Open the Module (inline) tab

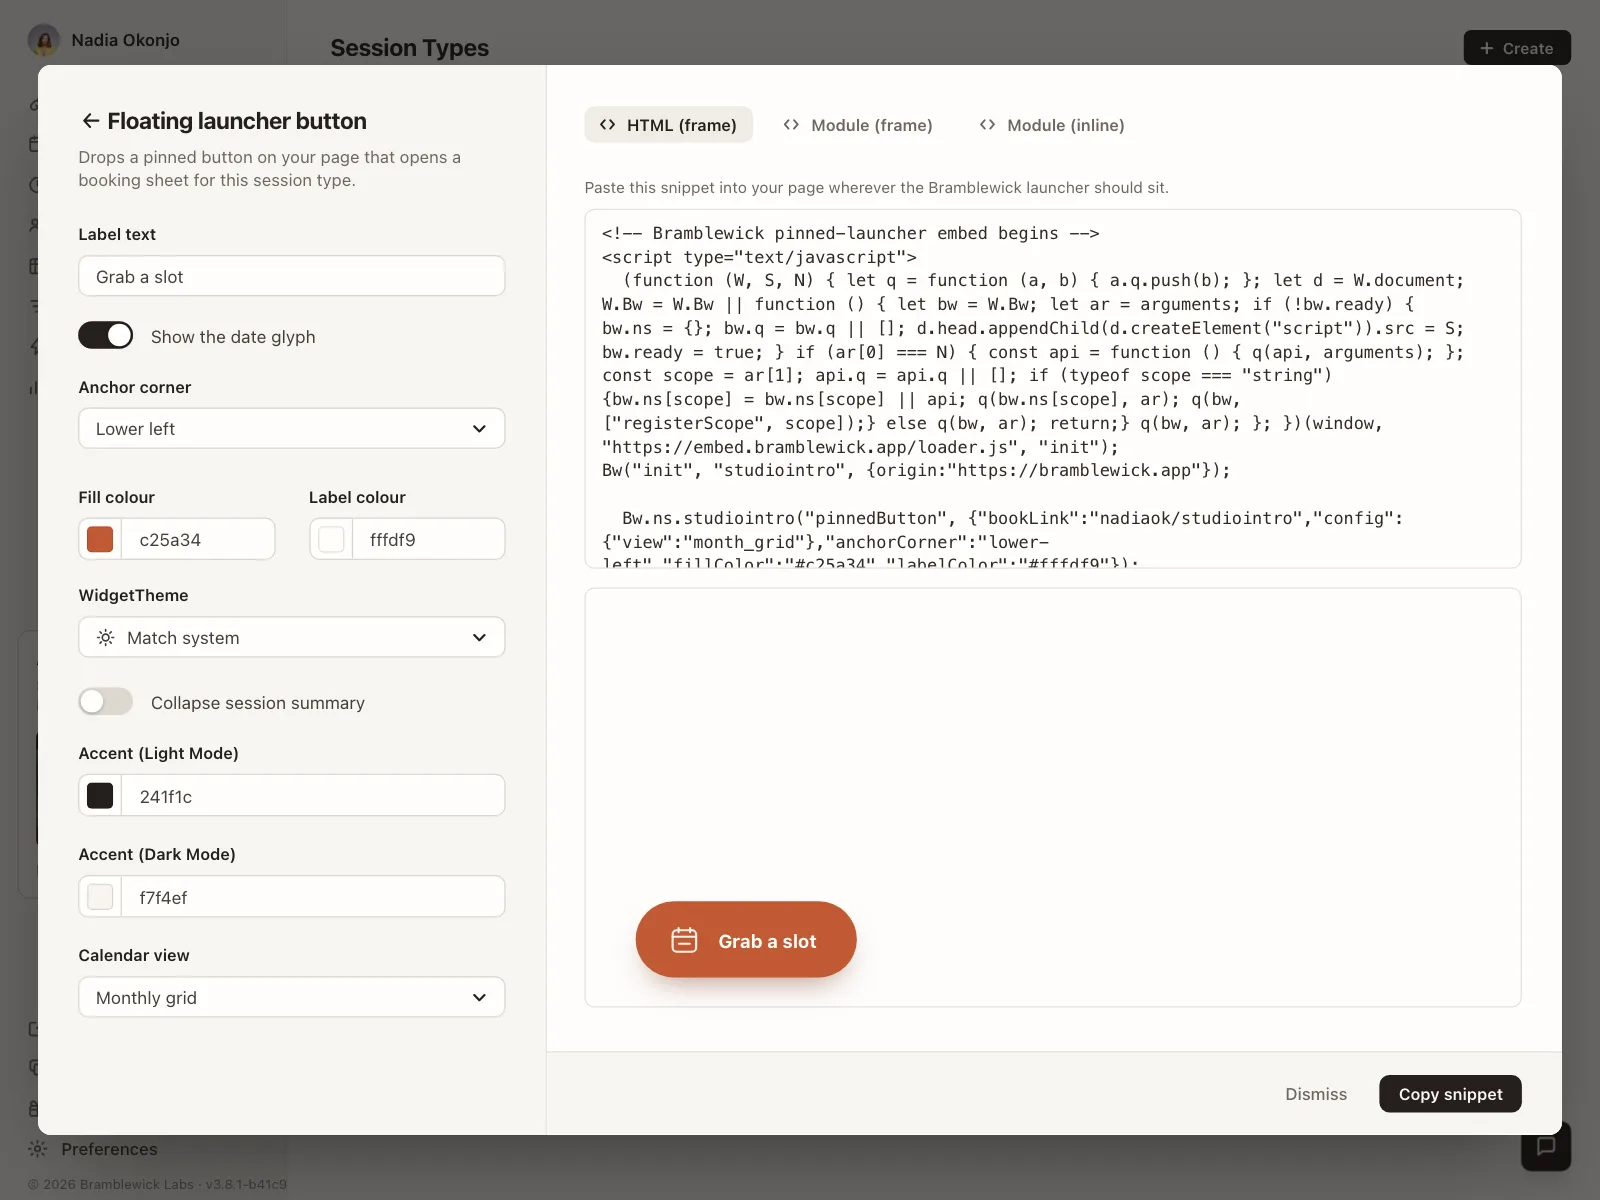point(1052,125)
